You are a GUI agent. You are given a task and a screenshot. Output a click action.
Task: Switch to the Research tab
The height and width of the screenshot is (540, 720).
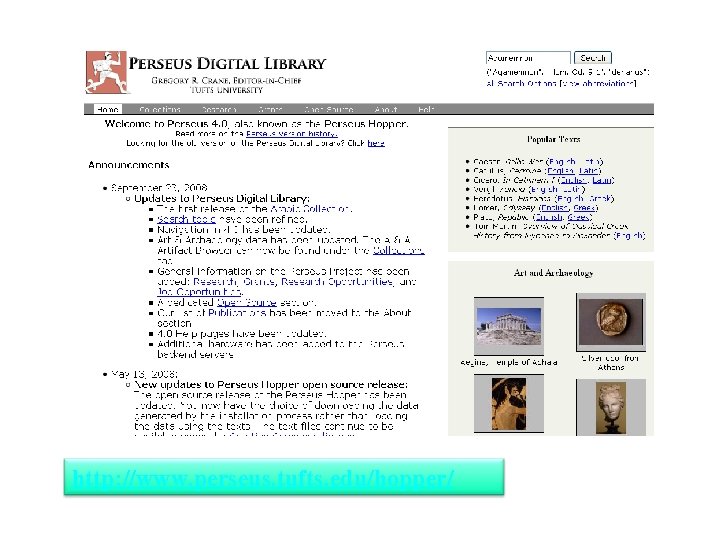[219, 109]
